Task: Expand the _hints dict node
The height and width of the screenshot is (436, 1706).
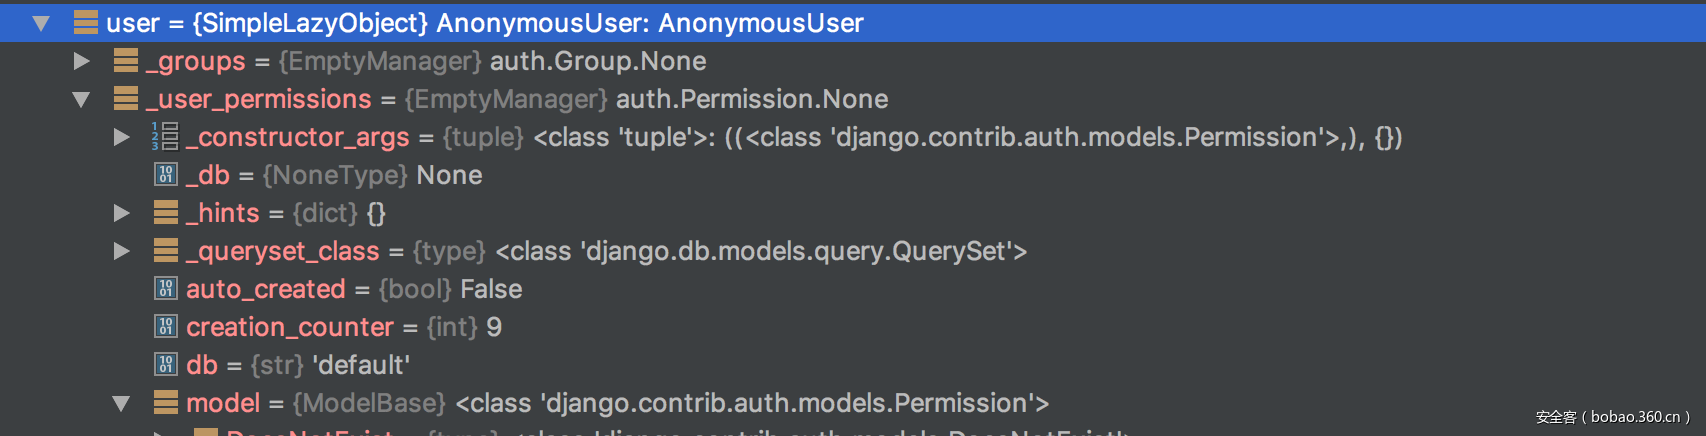Action: pos(121,213)
